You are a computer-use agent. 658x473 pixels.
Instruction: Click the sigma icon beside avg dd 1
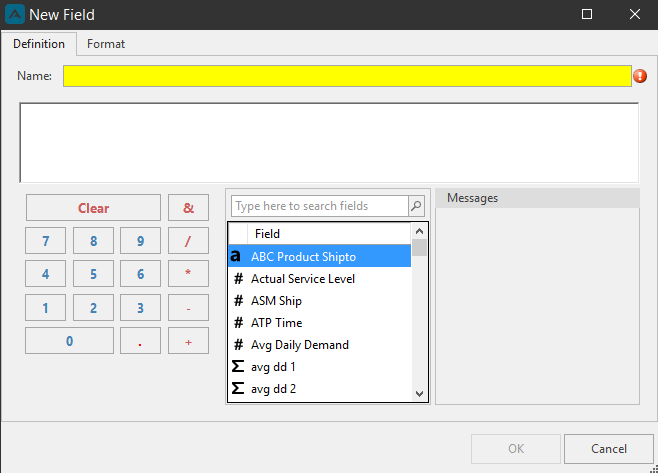click(x=238, y=366)
